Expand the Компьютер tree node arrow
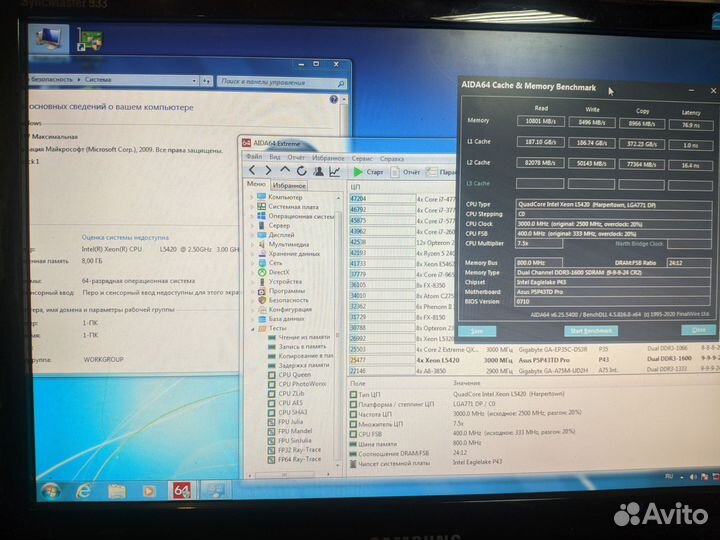This screenshot has width=720, height=540. [252, 197]
